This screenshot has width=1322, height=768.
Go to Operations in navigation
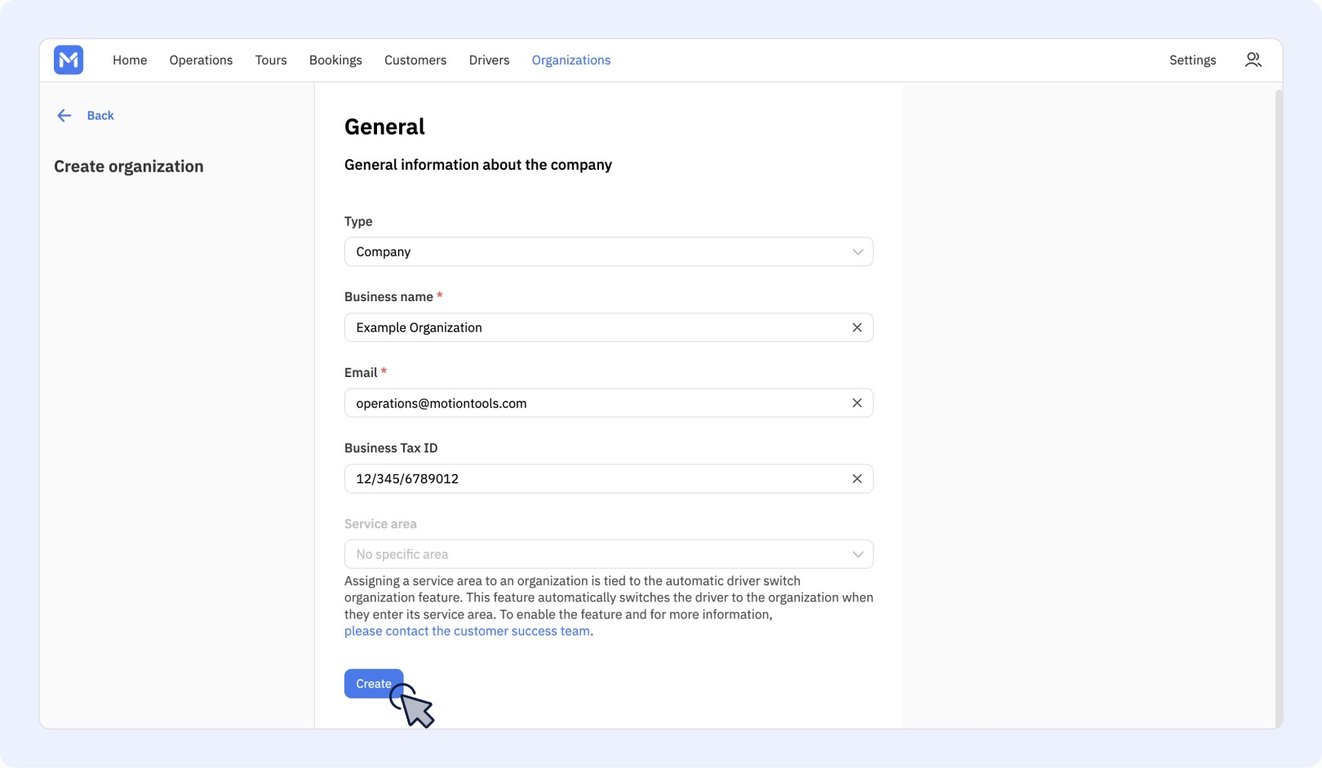[201, 60]
